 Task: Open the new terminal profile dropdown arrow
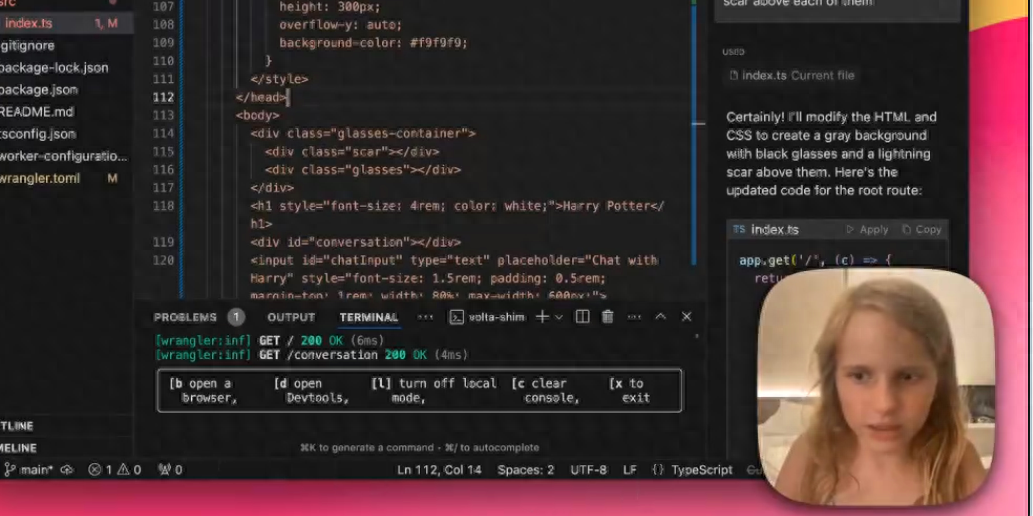(558, 317)
